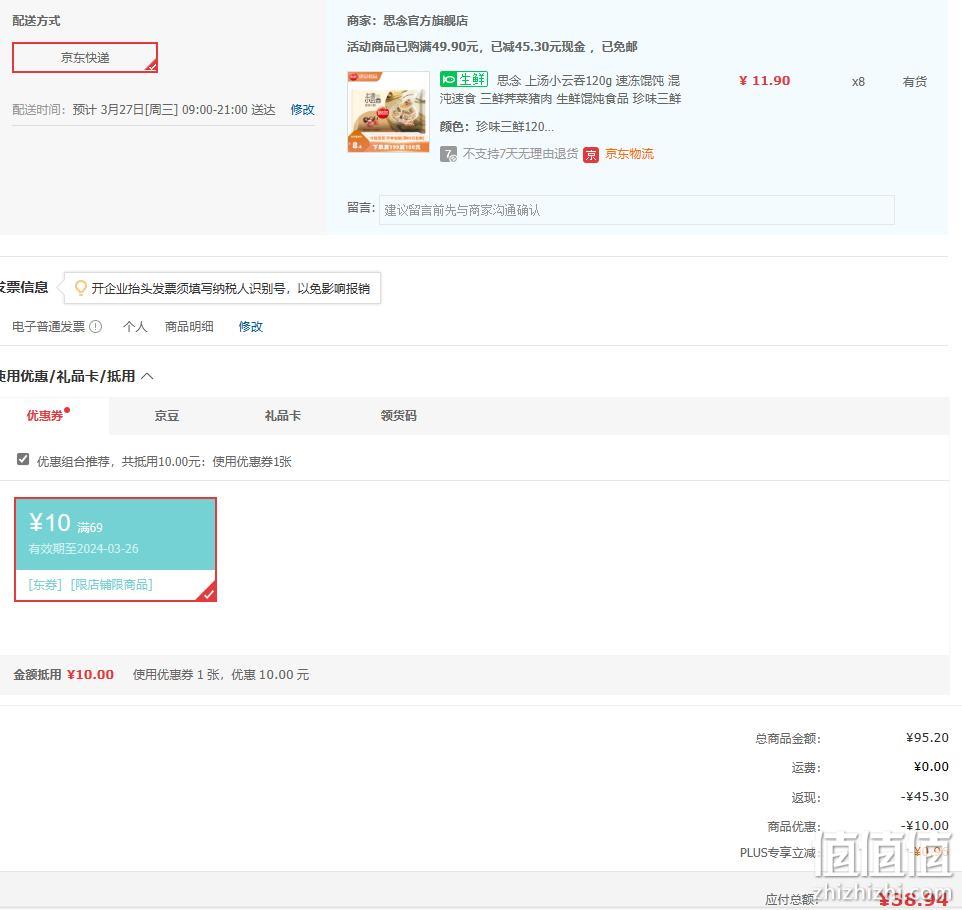This screenshot has height=910, width=962.
Task: Click 总商品金额 value ¥95.20
Action: [927, 738]
